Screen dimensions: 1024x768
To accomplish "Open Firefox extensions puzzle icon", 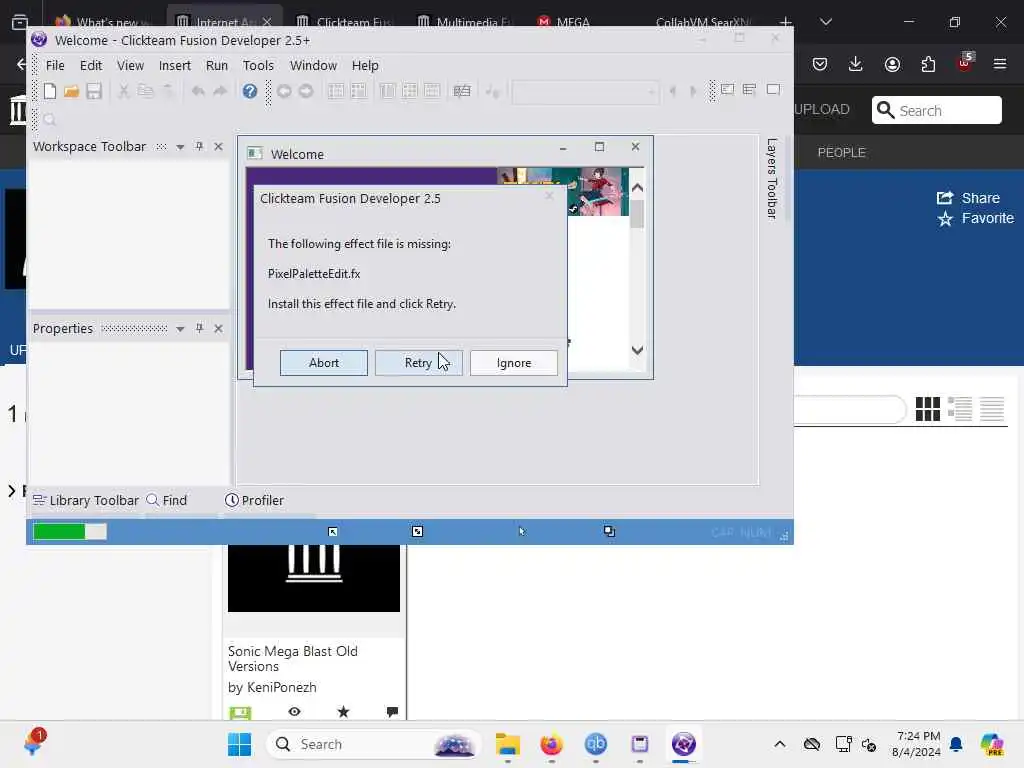I will pyautogui.click(x=928, y=64).
